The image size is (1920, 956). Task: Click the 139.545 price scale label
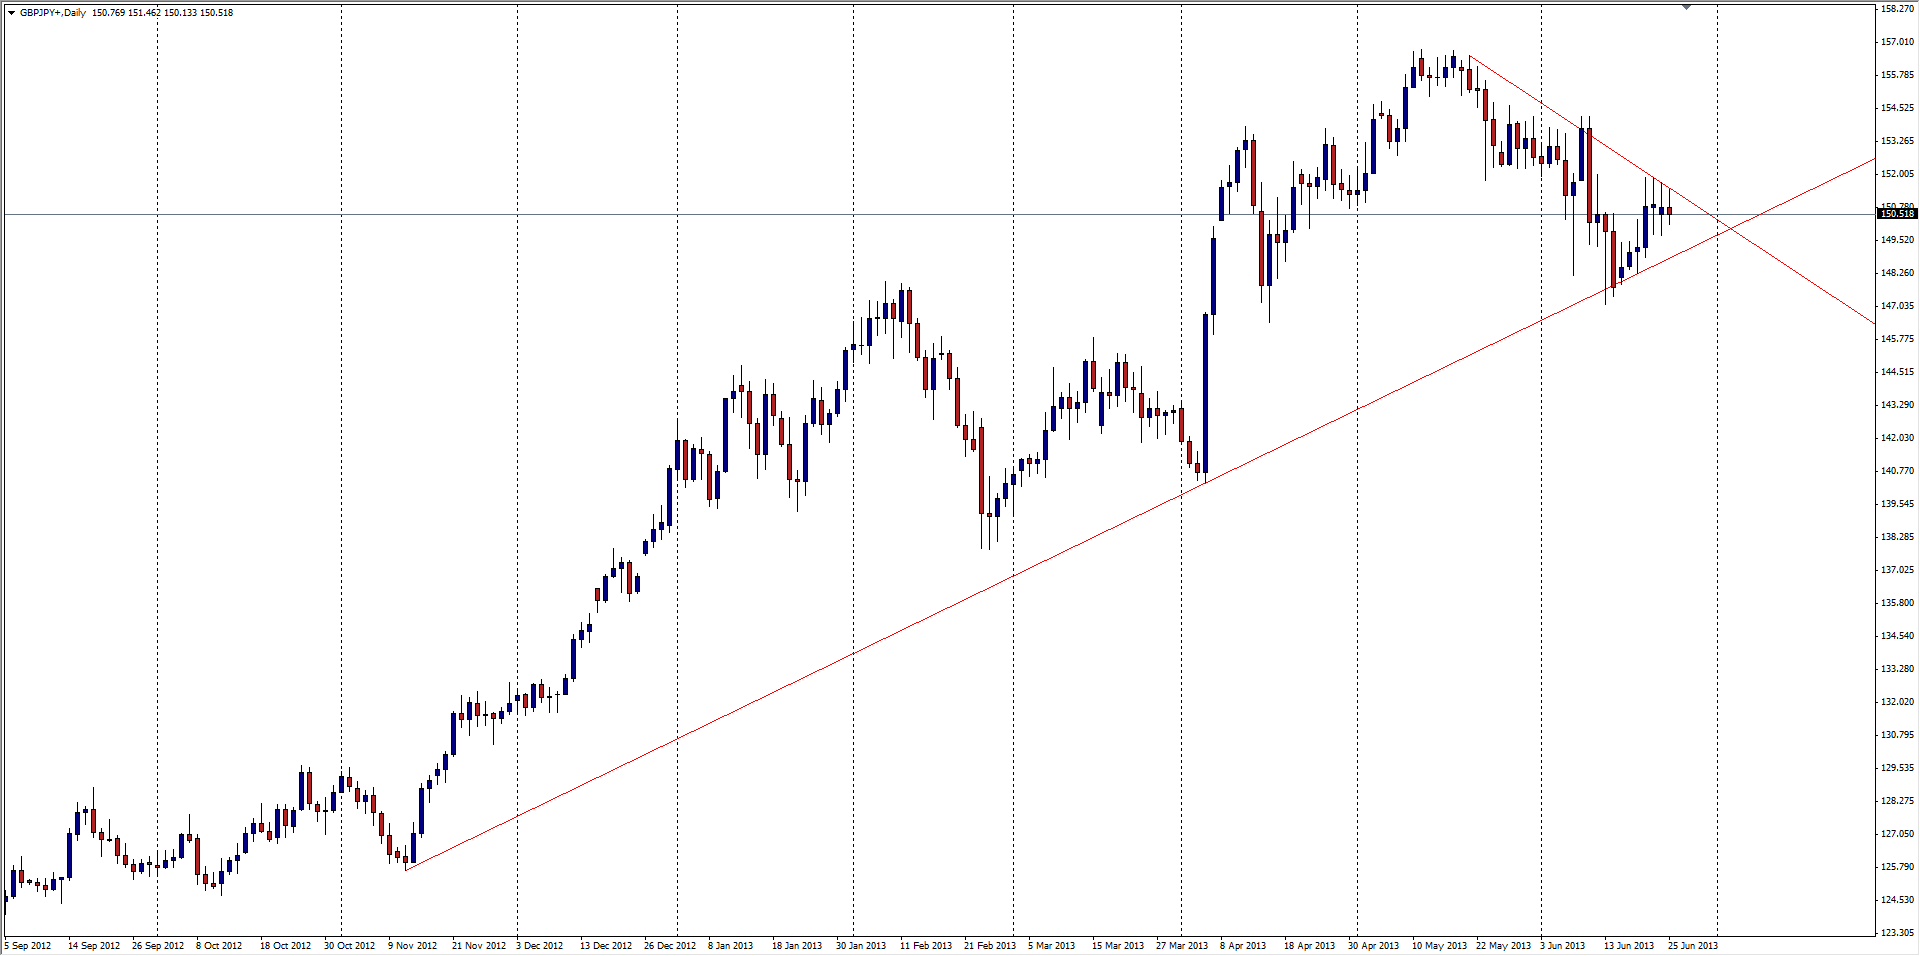tap(1897, 504)
